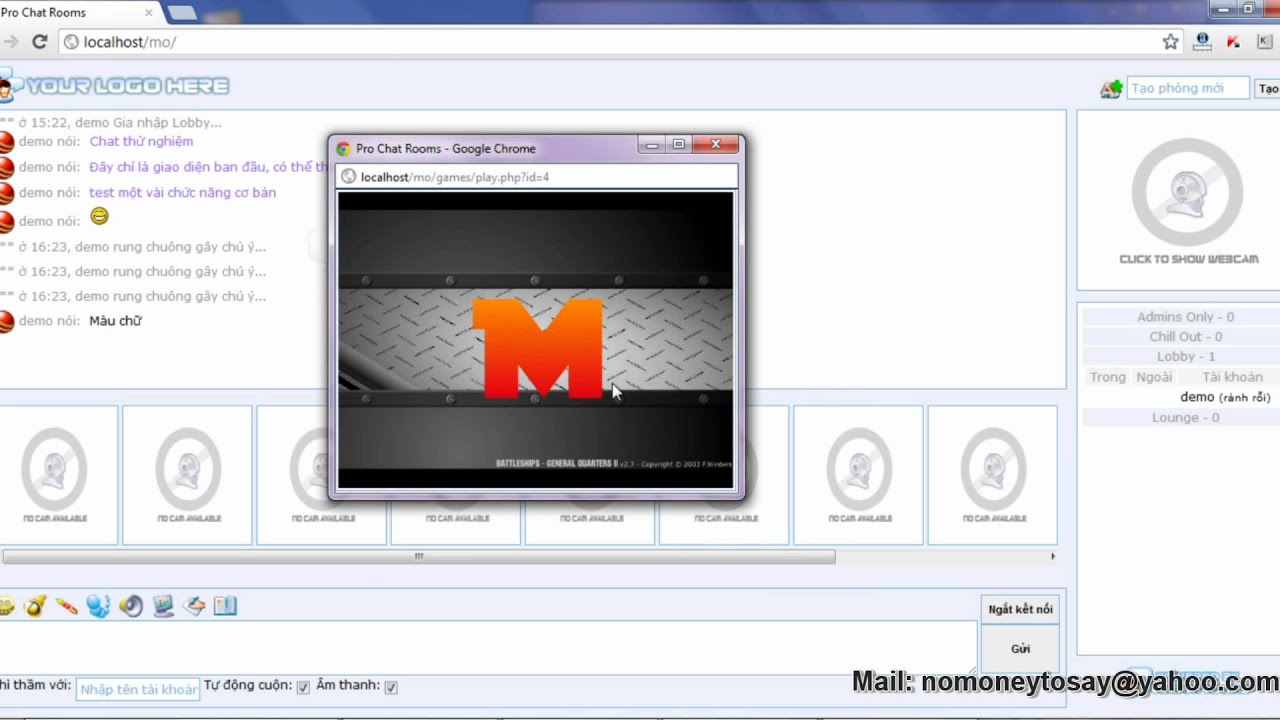Bookmark this page with the star icon

(1170, 42)
